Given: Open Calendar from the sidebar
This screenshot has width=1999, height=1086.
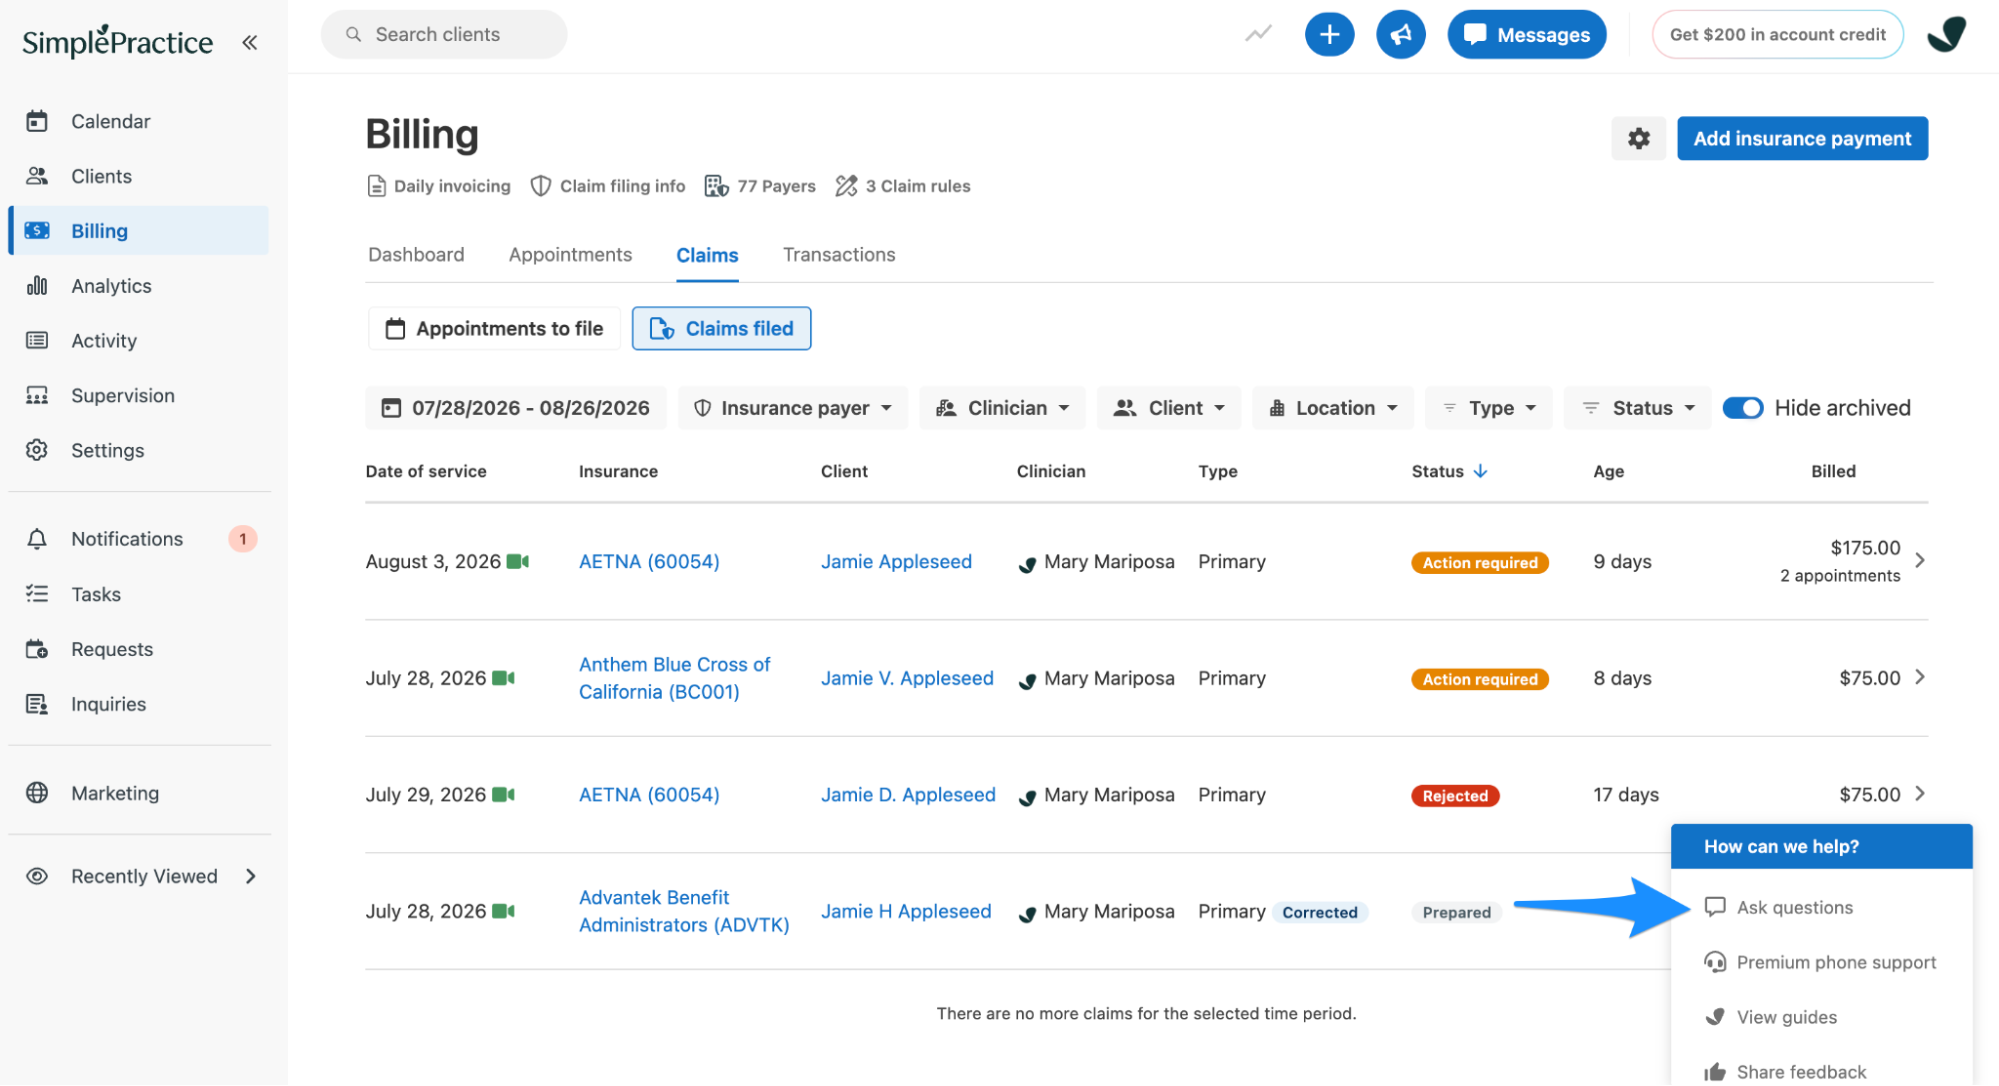Looking at the screenshot, I should click(x=110, y=121).
